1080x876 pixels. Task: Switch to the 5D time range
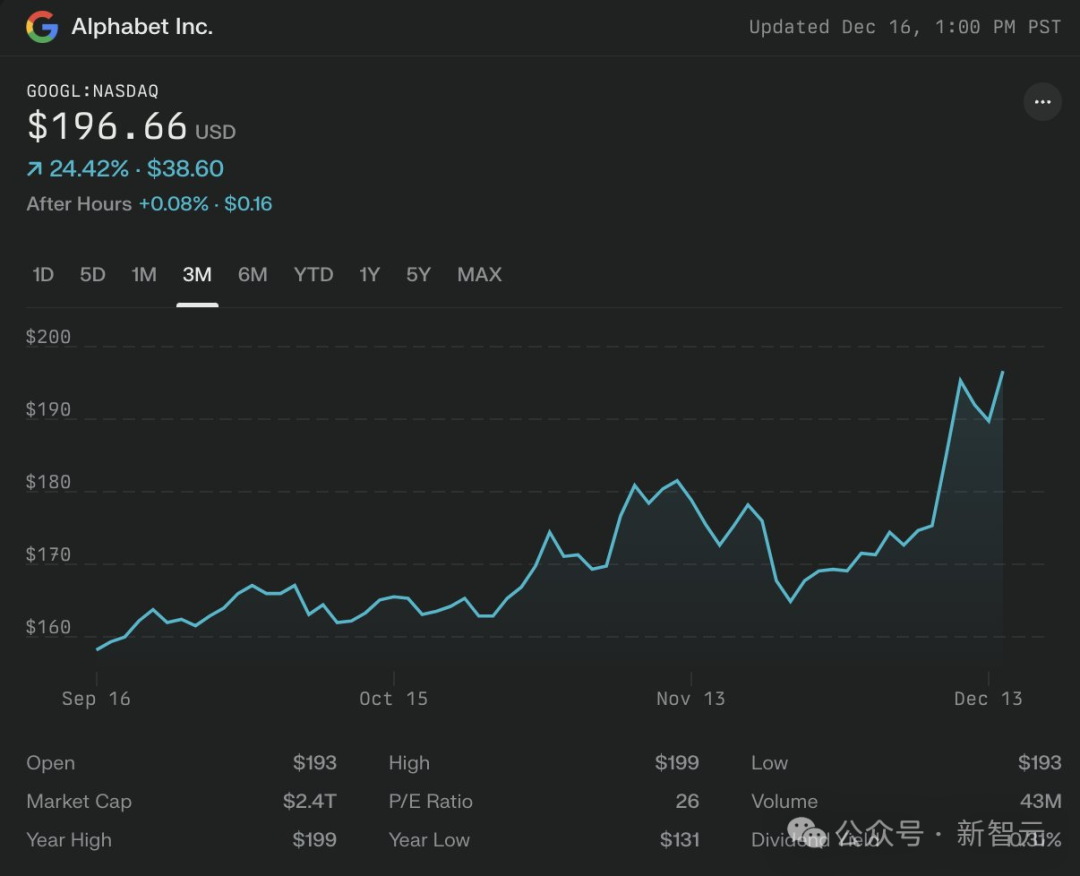(x=93, y=275)
